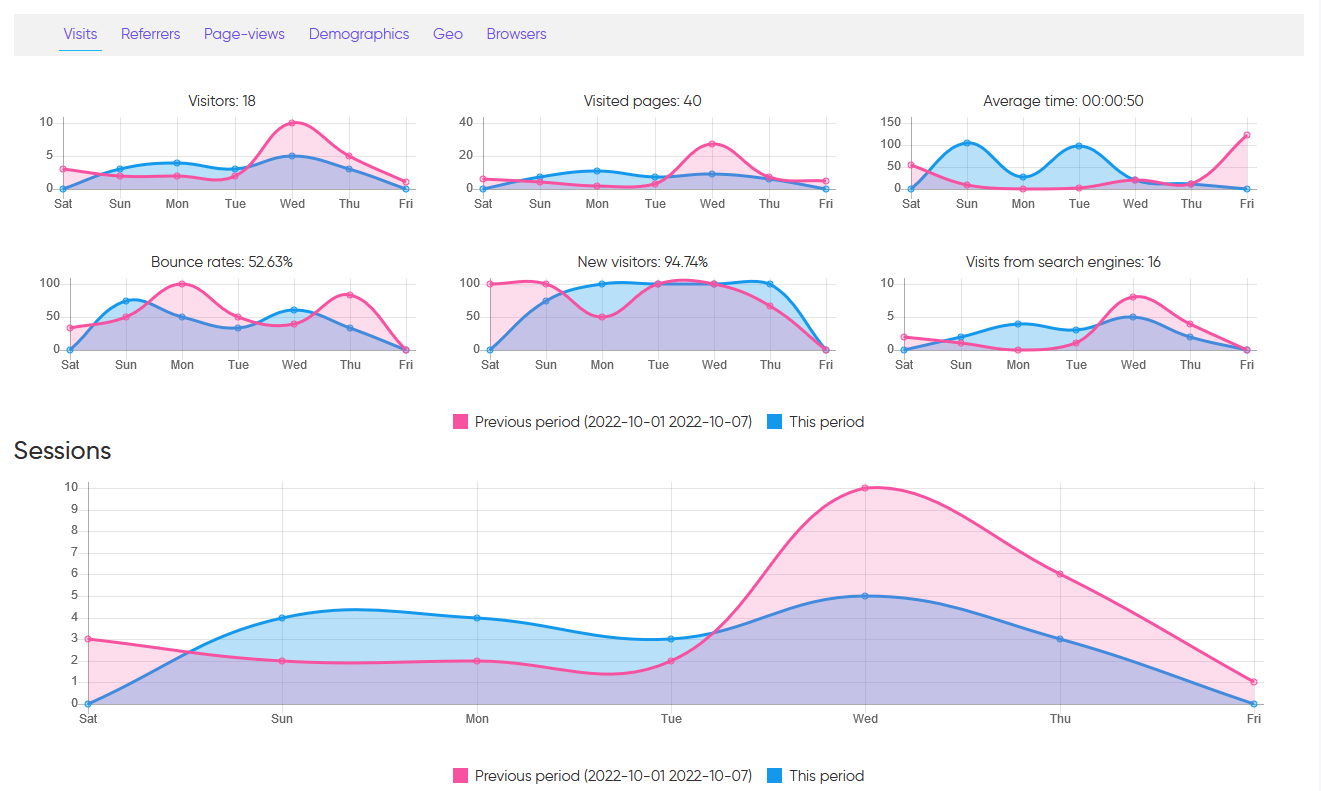The height and width of the screenshot is (791, 1321).
Task: Click the pink Fri data point in Sessions chart
Action: point(1254,682)
